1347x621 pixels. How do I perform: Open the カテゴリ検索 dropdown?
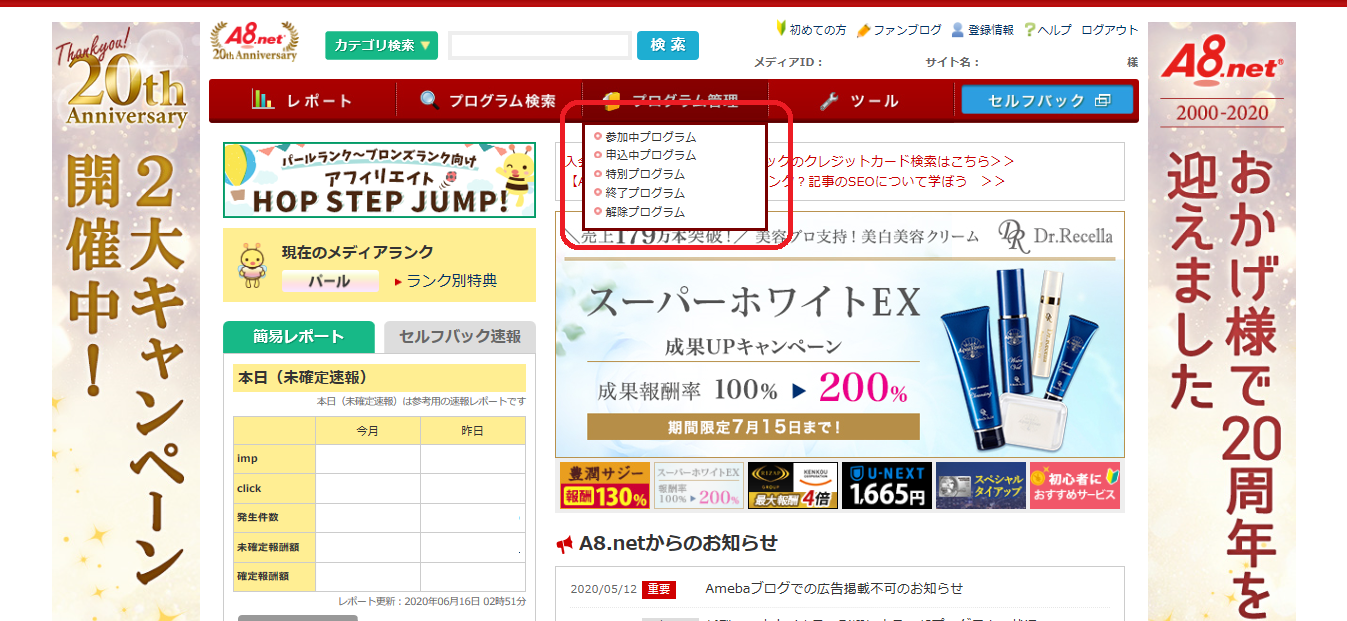tap(382, 45)
